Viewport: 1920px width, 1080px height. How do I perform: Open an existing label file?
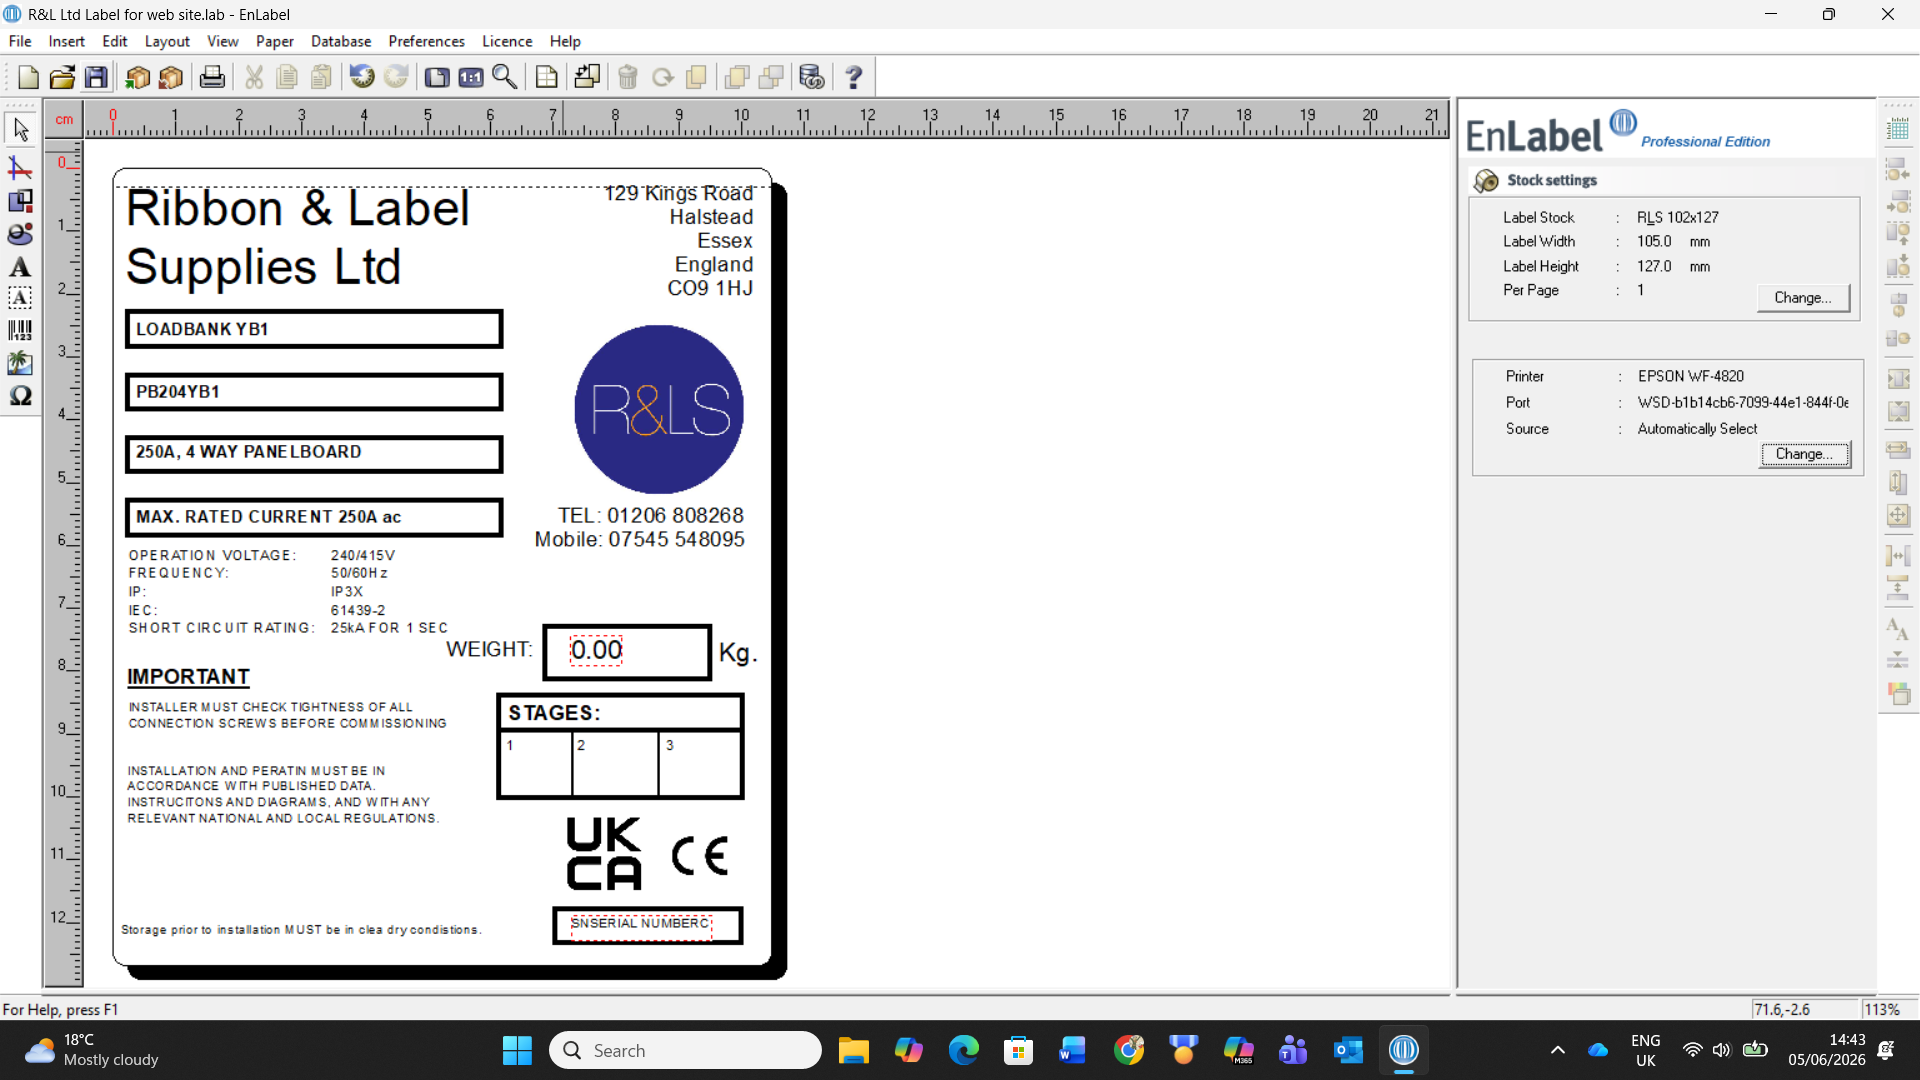pos(62,77)
